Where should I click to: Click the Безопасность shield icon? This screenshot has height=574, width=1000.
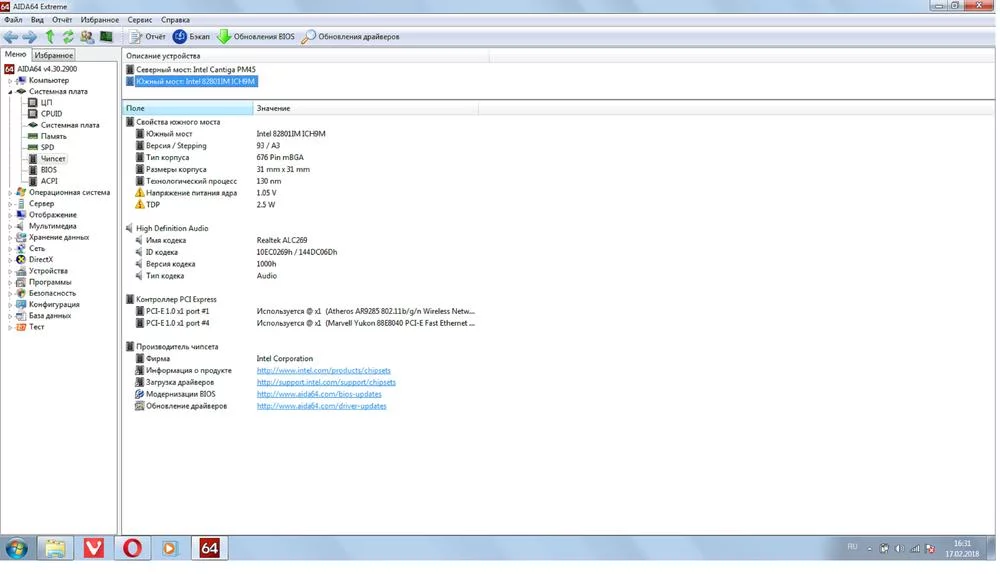point(21,293)
